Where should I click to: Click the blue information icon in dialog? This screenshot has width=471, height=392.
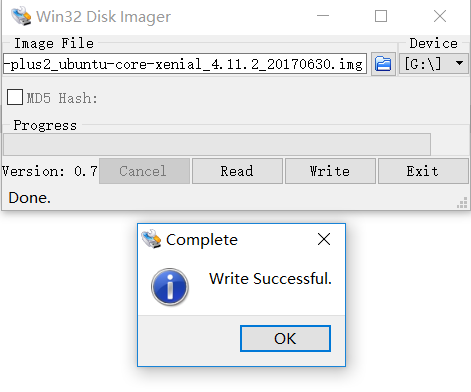click(x=170, y=287)
